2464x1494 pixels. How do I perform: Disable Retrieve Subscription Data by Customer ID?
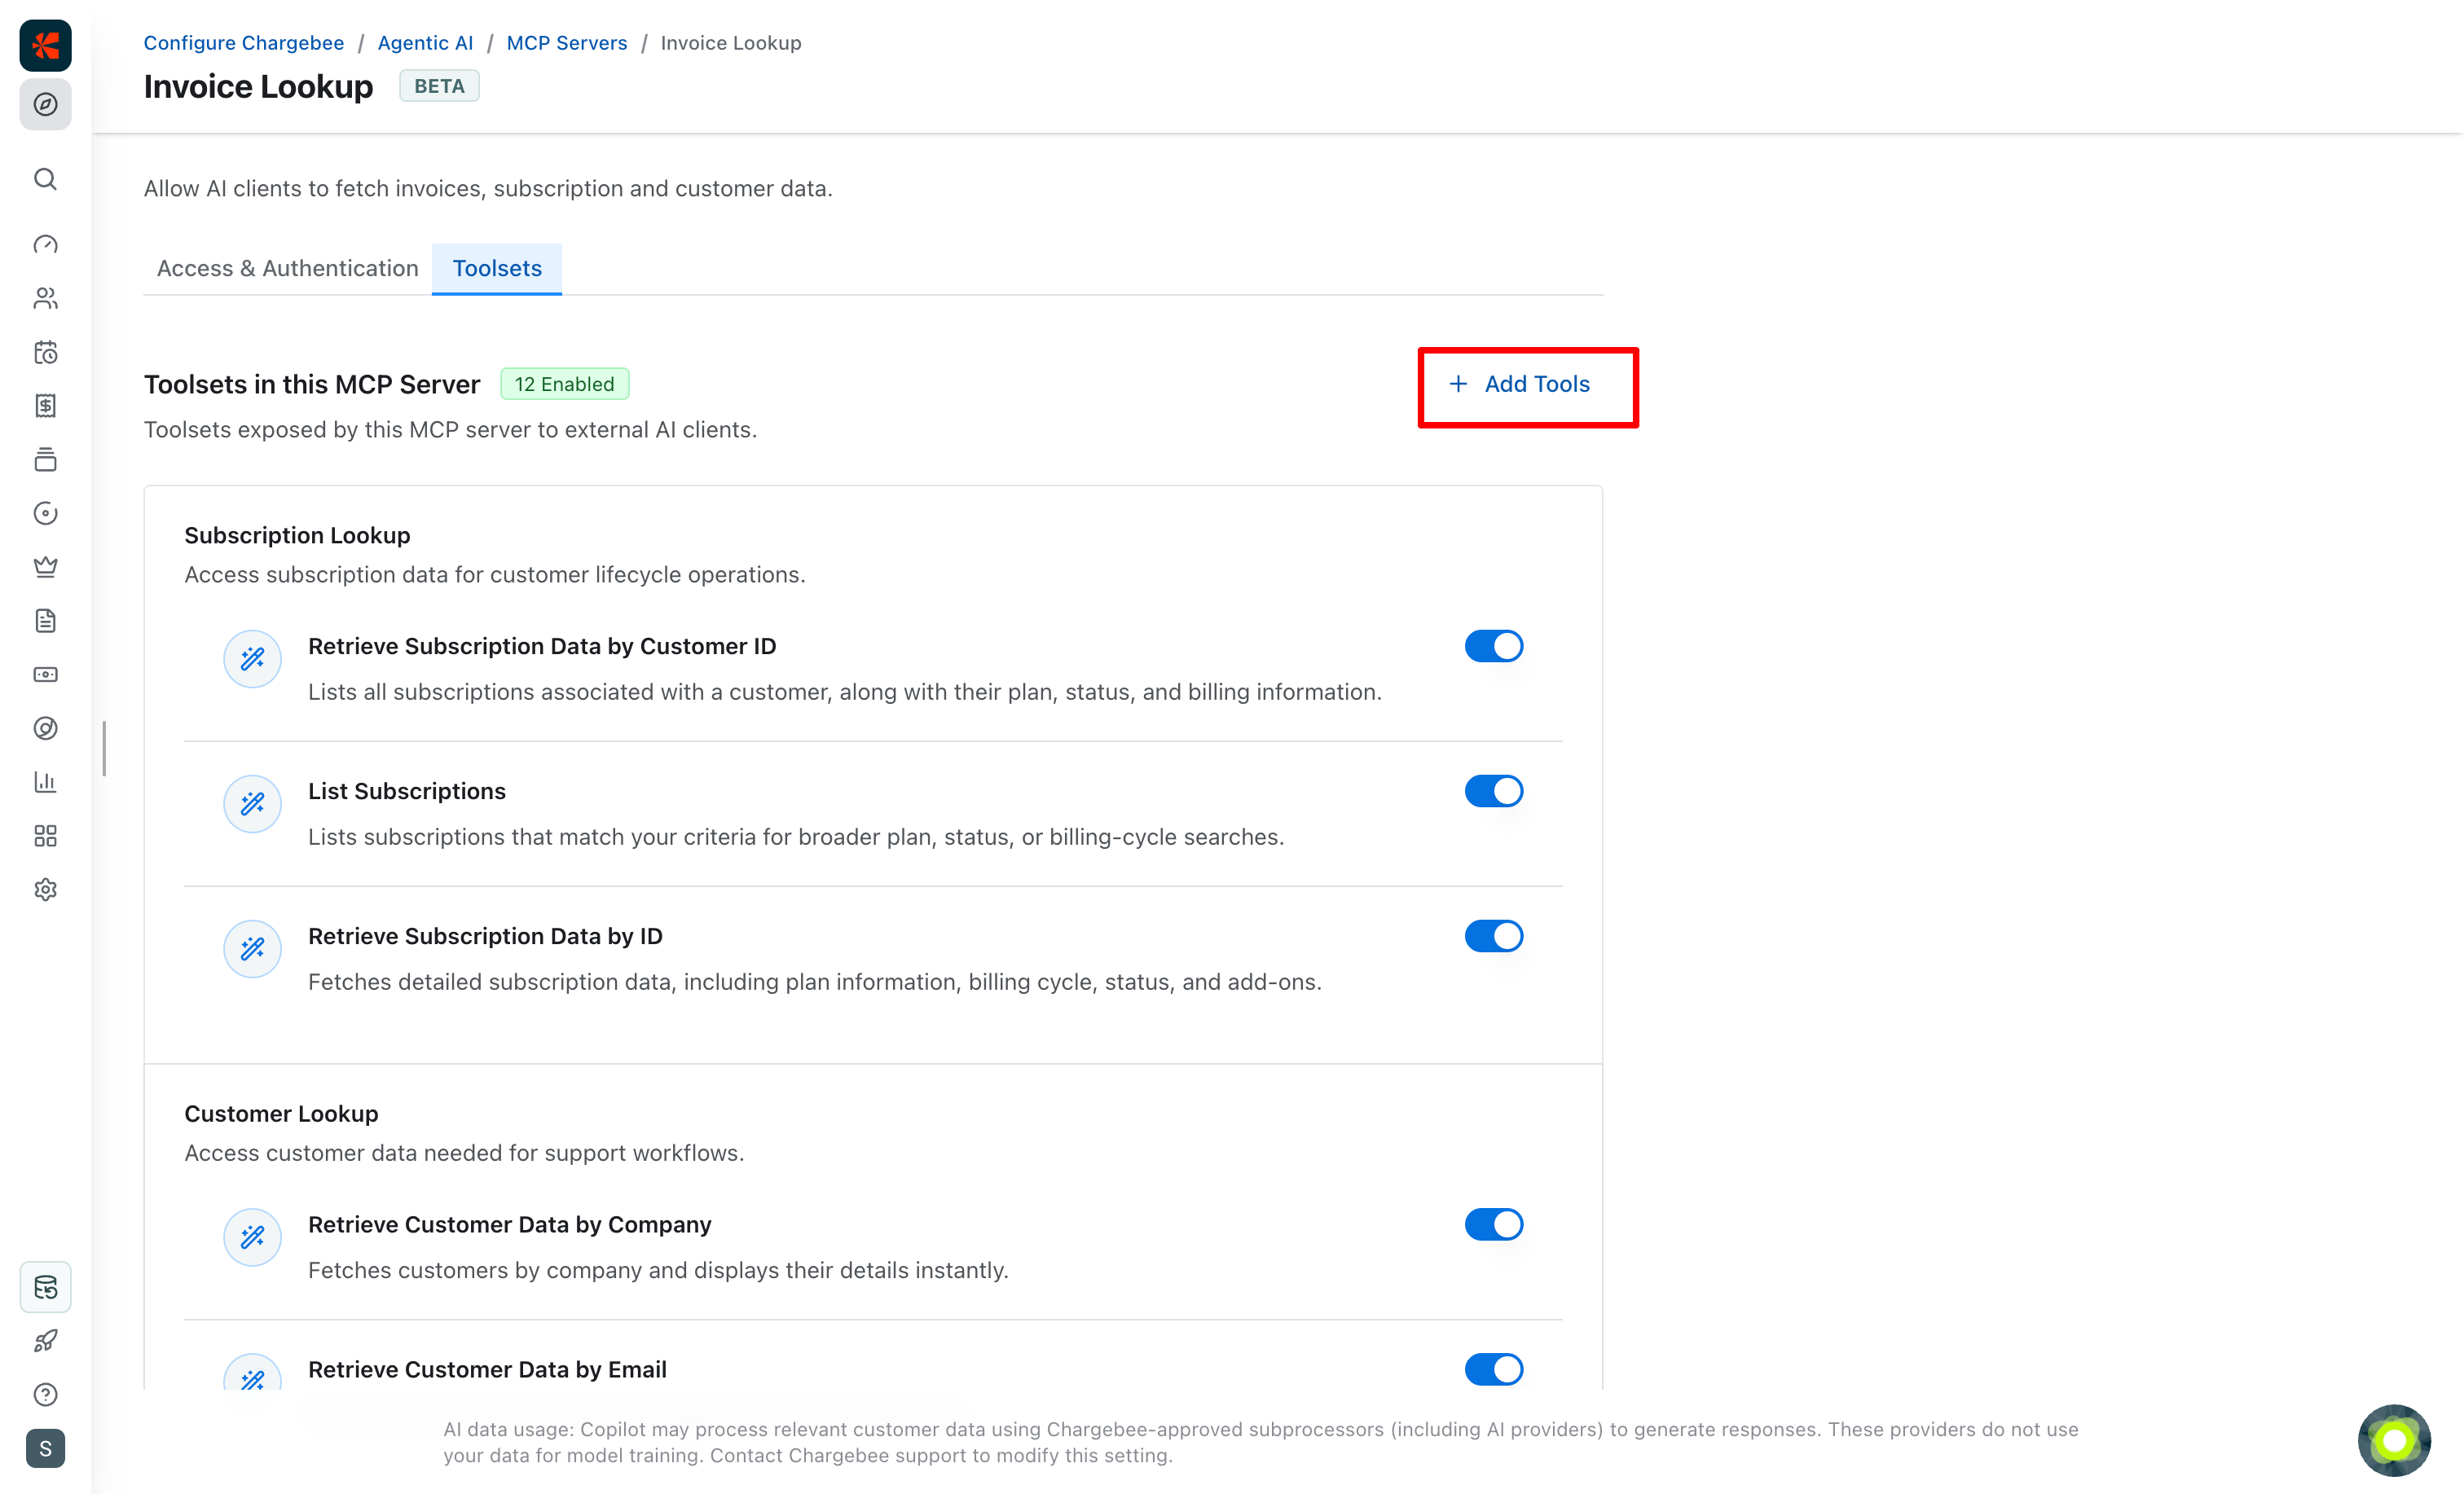[1494, 646]
